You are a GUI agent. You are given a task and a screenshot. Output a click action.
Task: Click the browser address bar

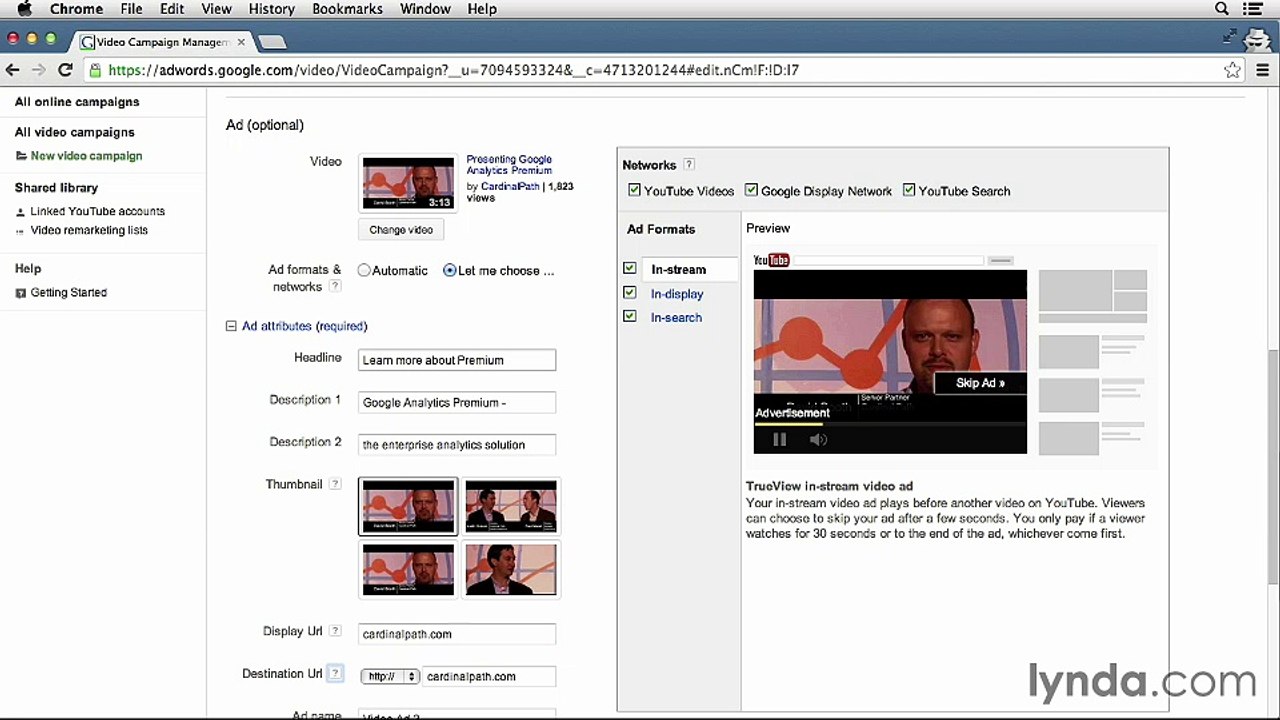click(660, 70)
